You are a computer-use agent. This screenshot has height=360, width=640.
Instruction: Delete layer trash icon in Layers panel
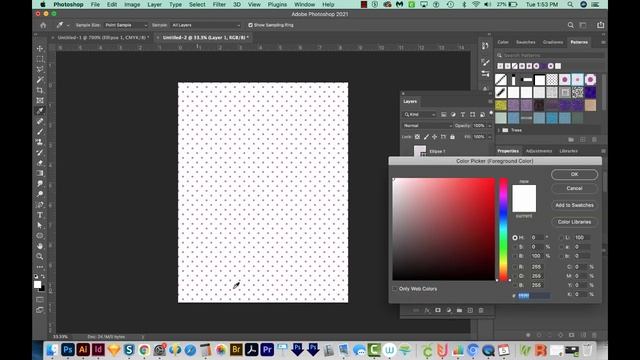click(481, 310)
